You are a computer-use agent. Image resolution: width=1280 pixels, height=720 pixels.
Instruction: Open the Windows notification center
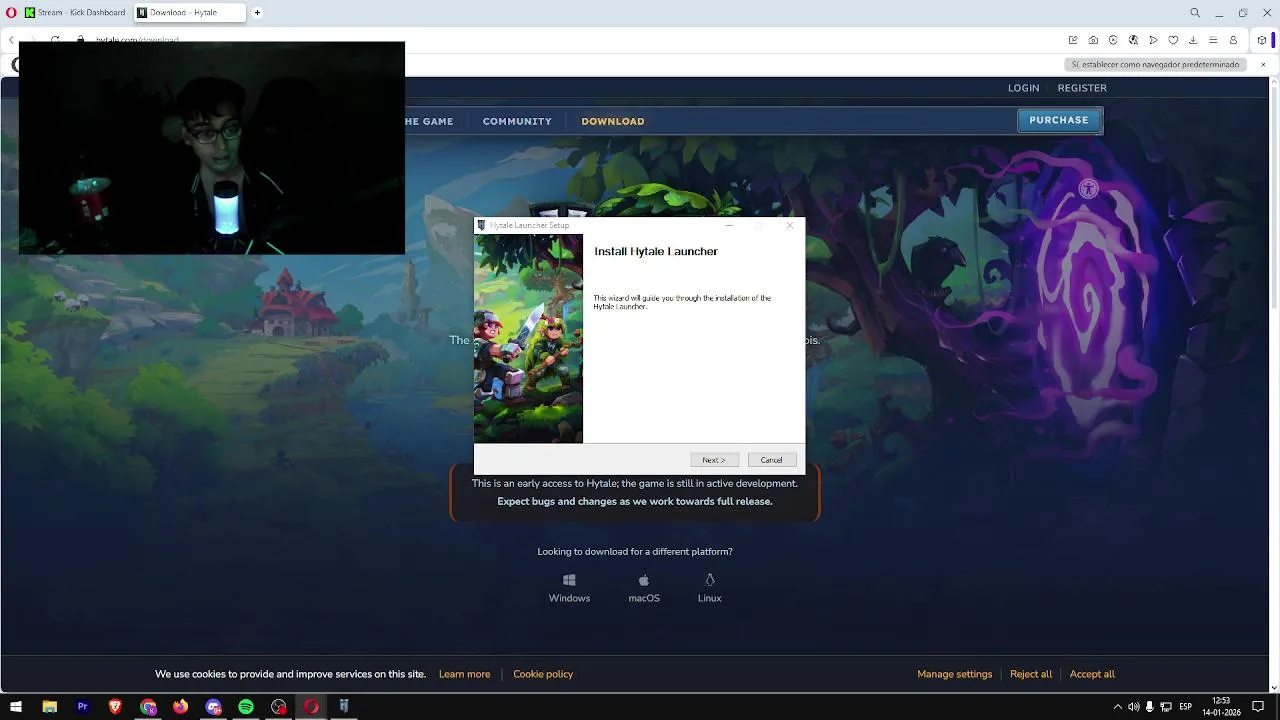tap(1259, 707)
